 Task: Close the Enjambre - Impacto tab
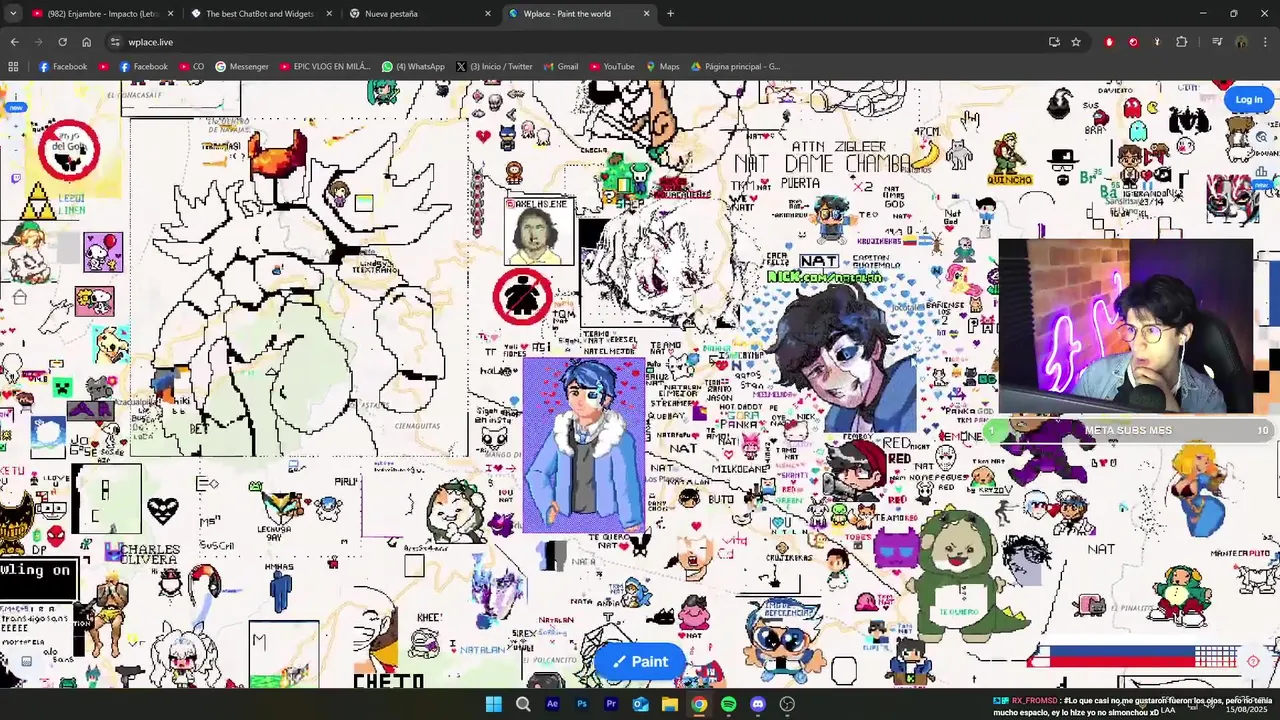[x=170, y=14]
